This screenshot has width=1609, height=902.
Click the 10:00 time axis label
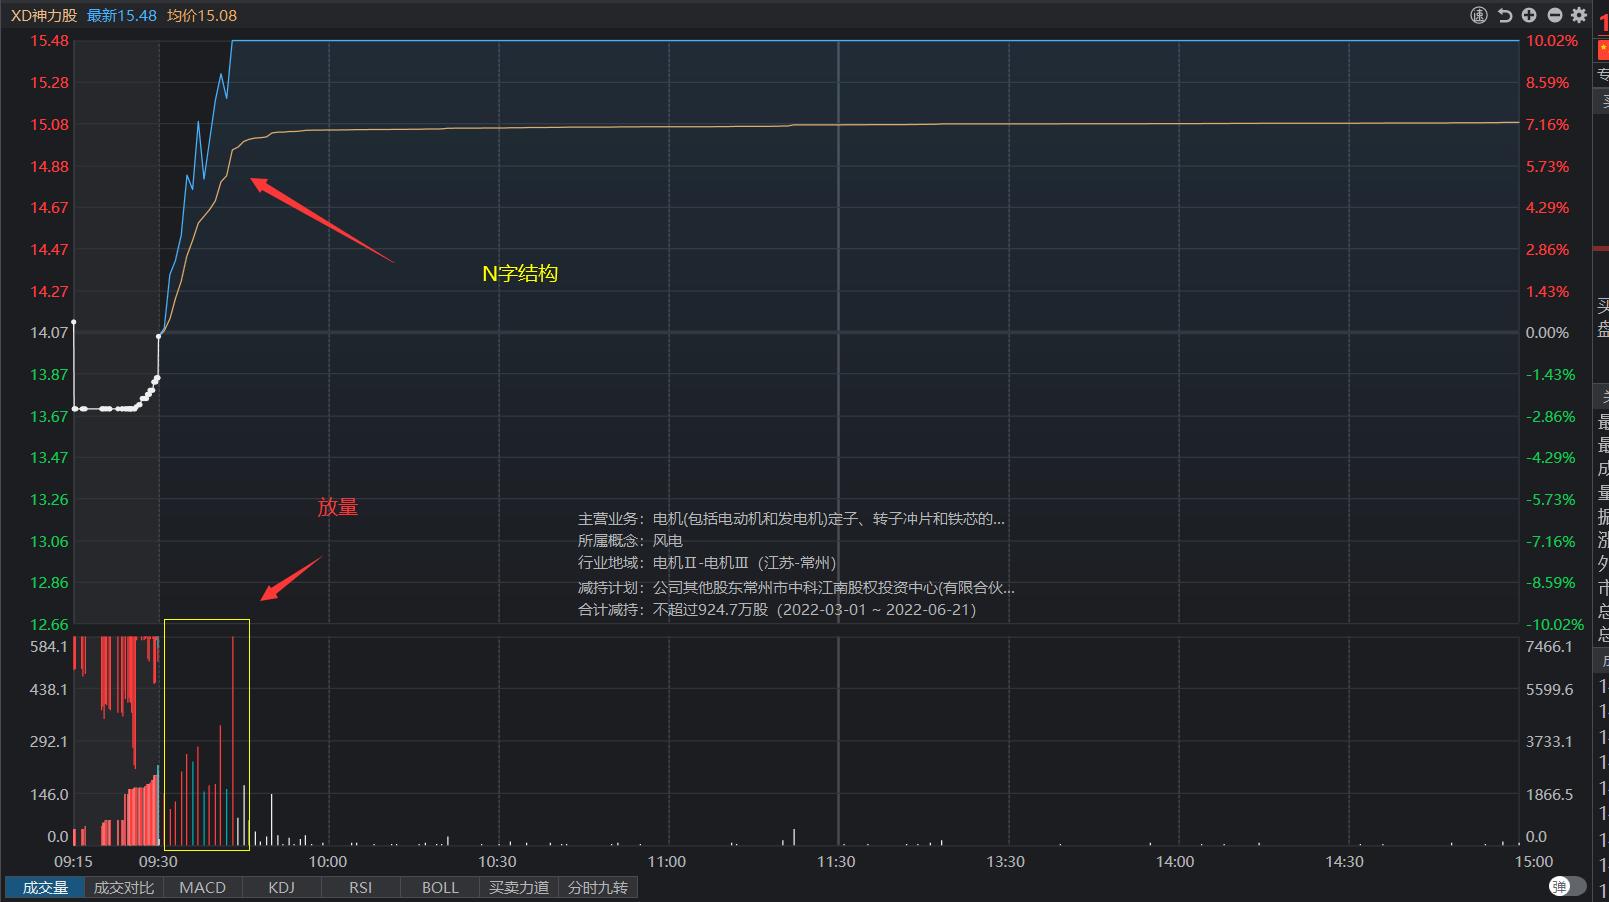327,862
